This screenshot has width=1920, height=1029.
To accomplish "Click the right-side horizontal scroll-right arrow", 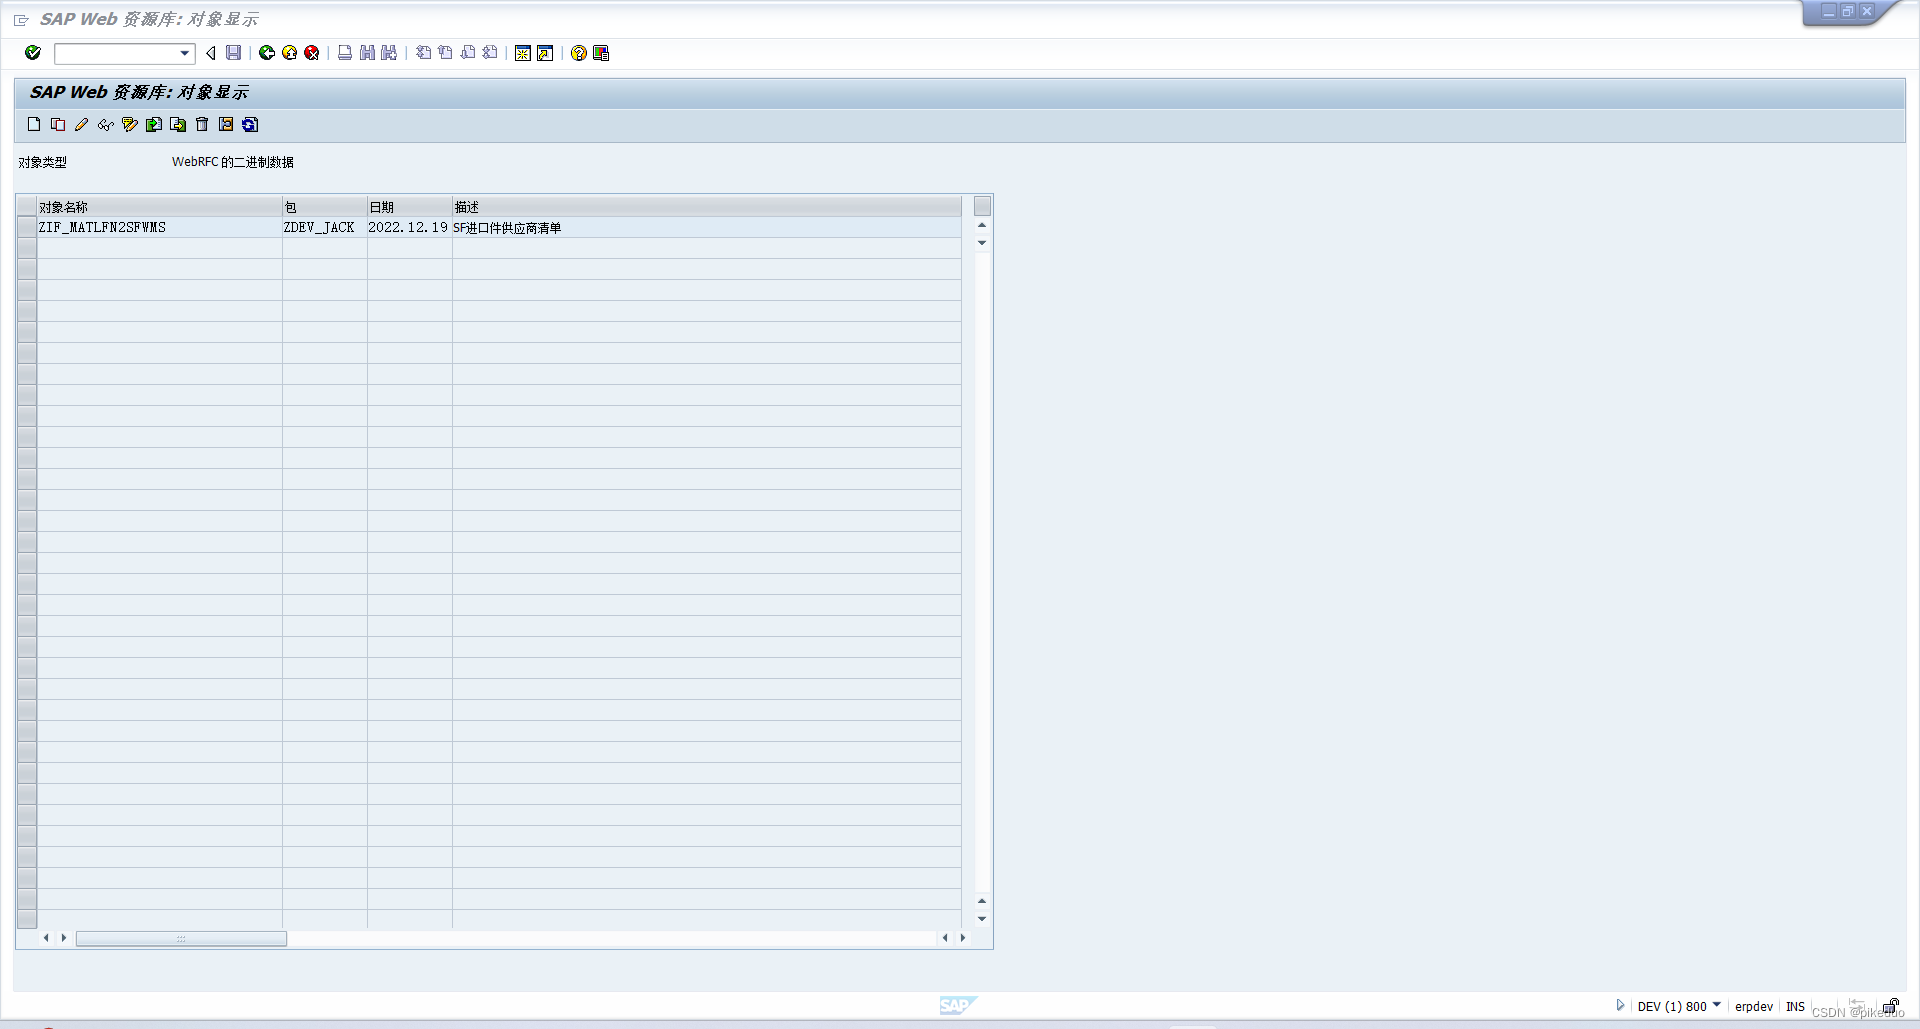I will click(963, 938).
